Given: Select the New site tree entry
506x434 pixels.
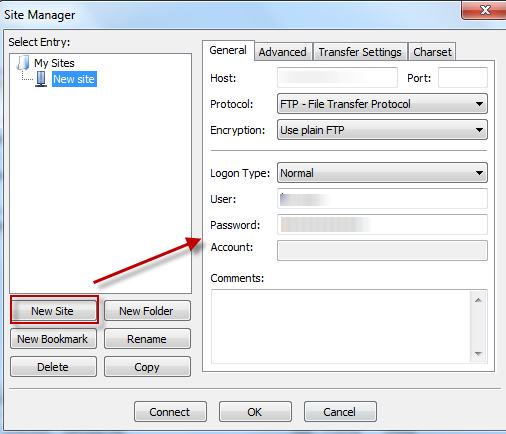Looking at the screenshot, I should click(74, 79).
